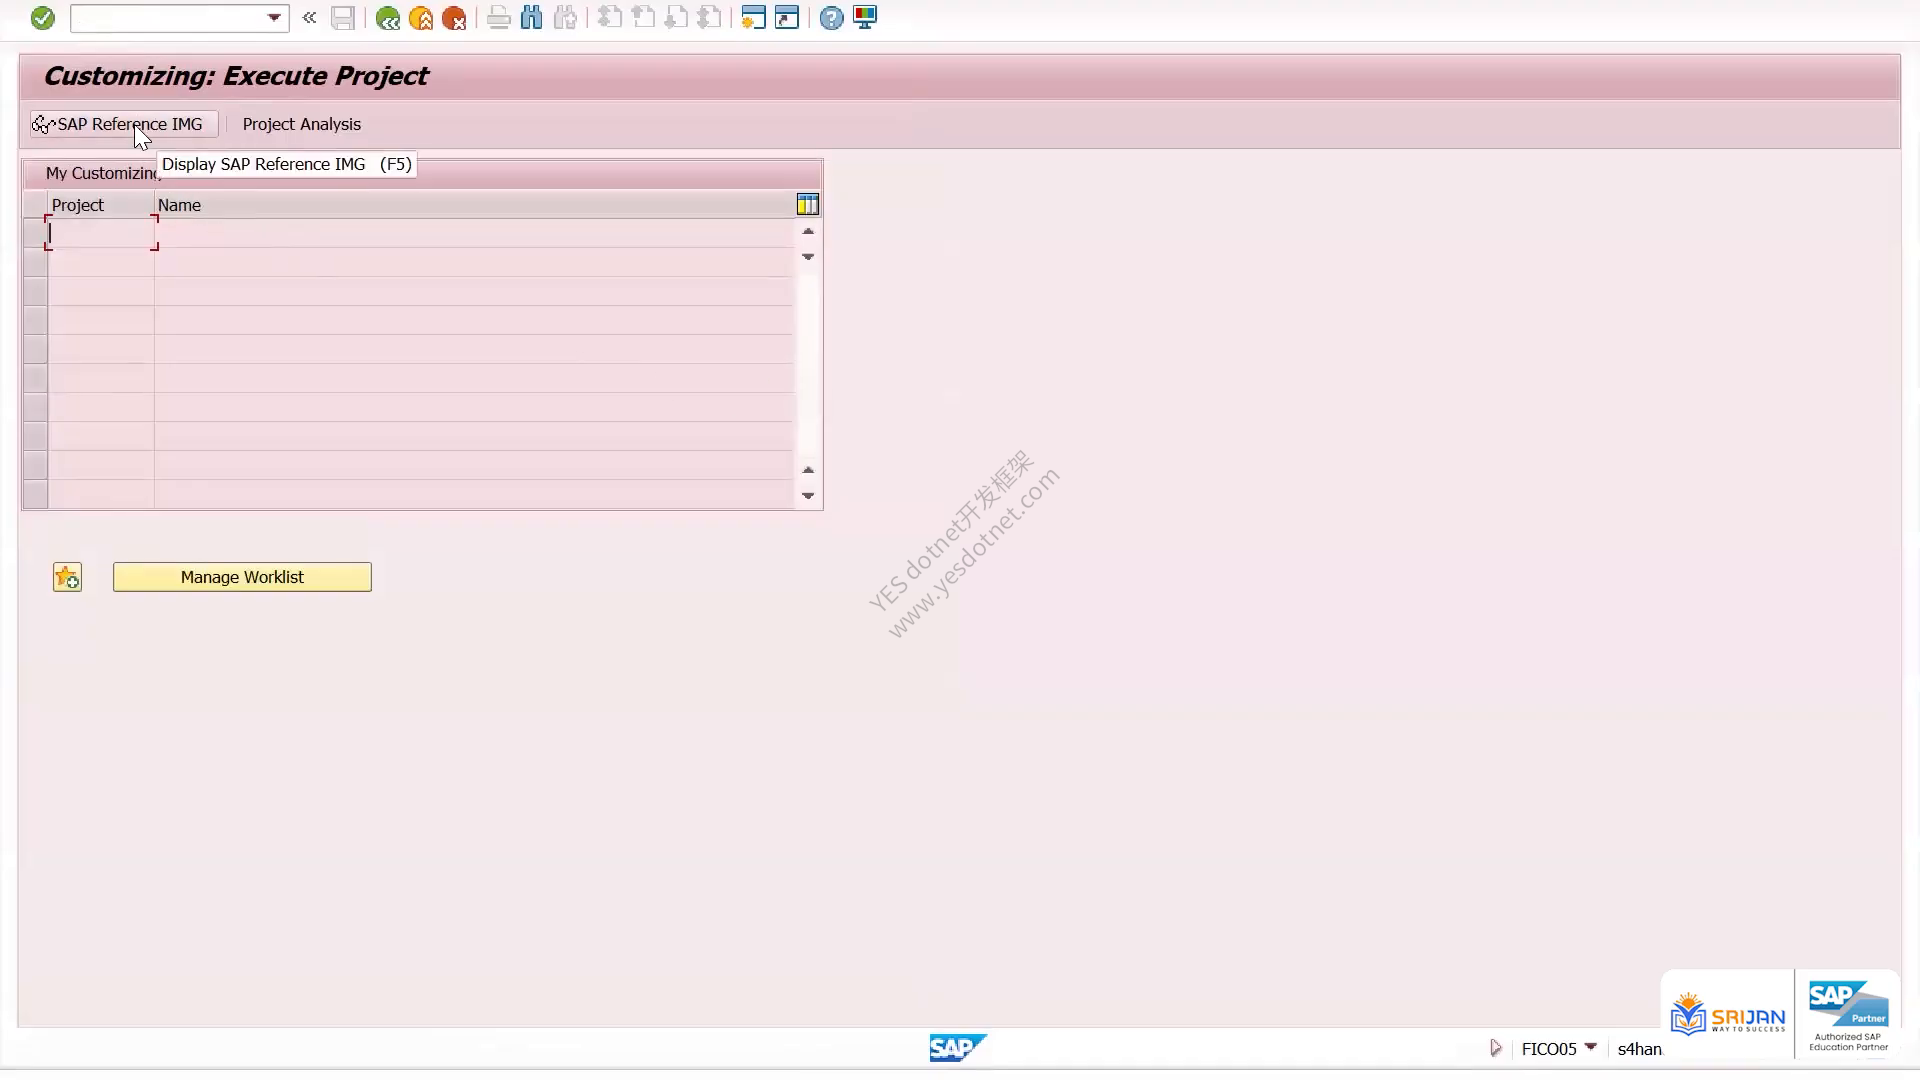Click the SAP Reference IMG button
1920x1080 pixels.
pos(124,124)
